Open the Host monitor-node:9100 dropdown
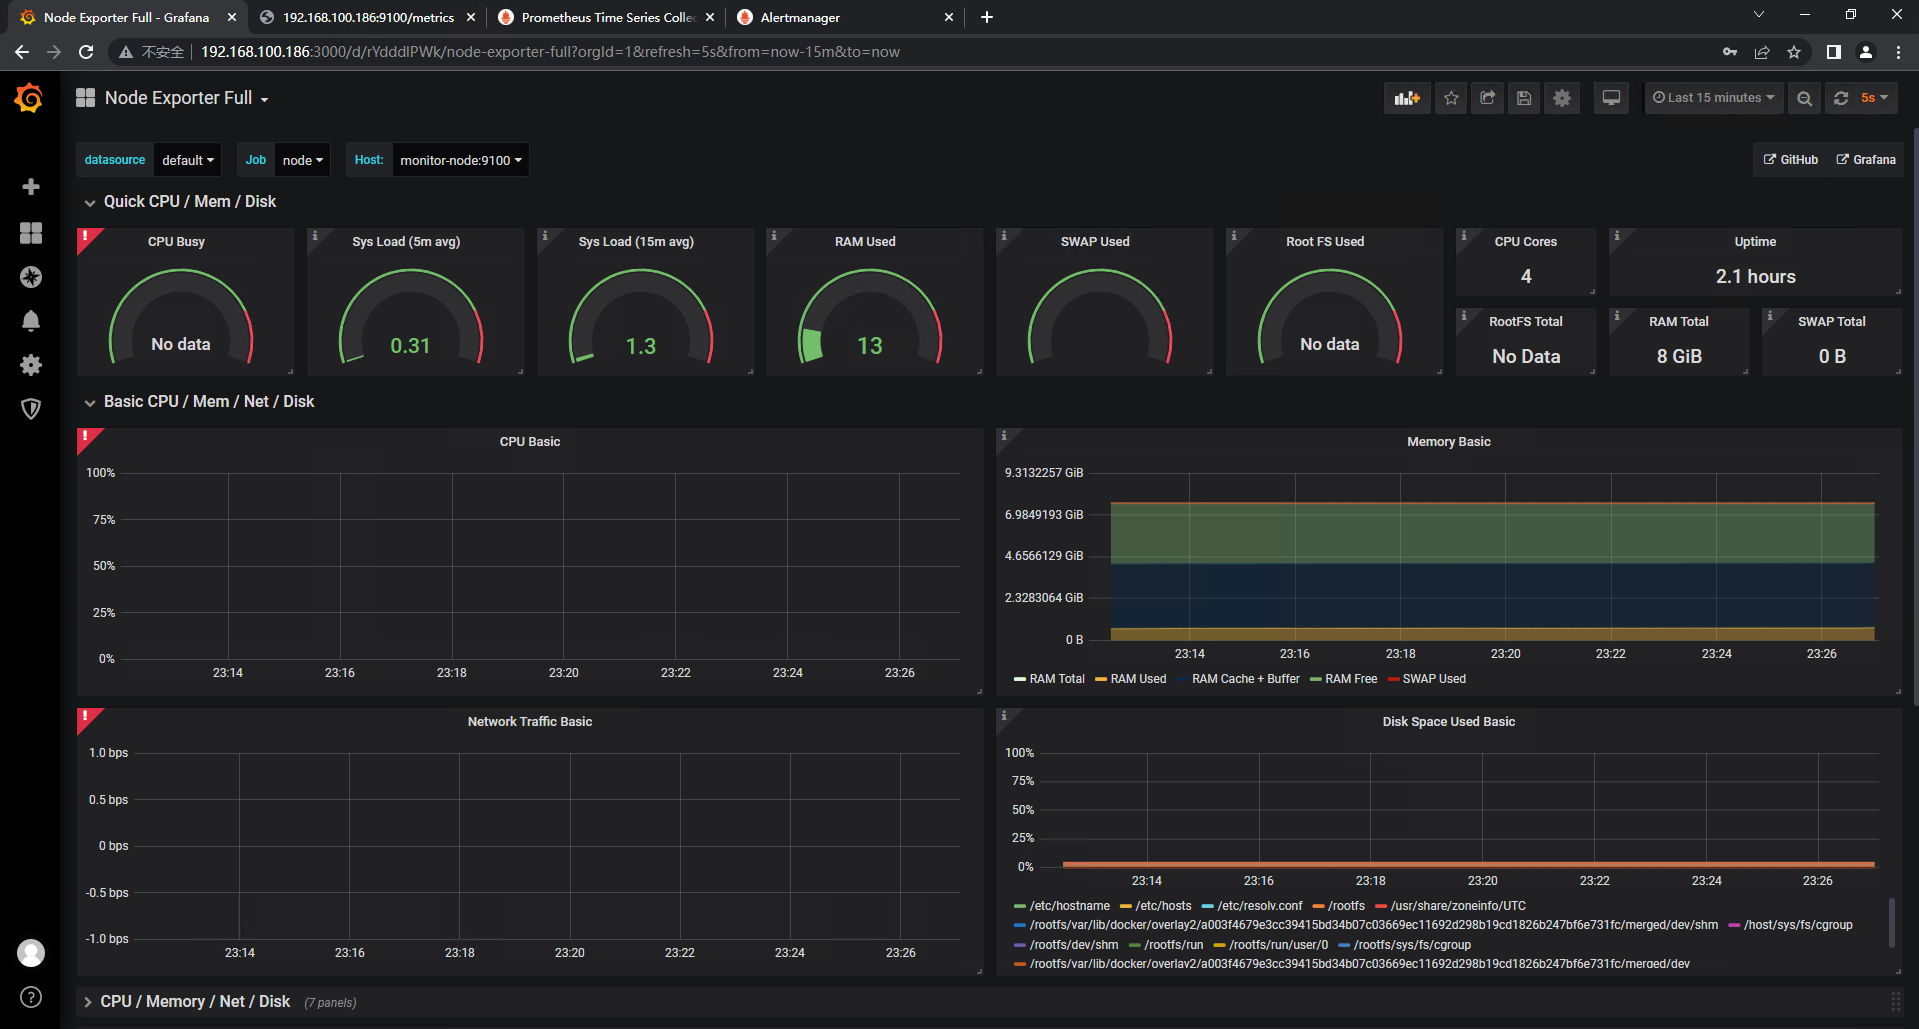 tap(461, 160)
